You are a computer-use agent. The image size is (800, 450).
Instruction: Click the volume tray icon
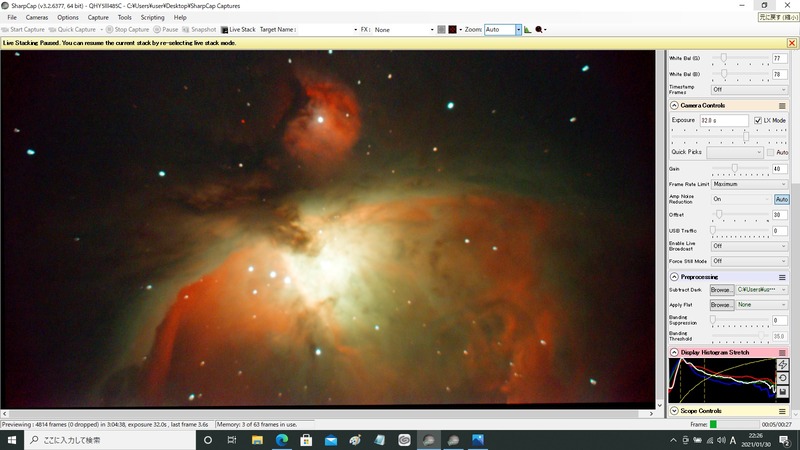pyautogui.click(x=721, y=440)
